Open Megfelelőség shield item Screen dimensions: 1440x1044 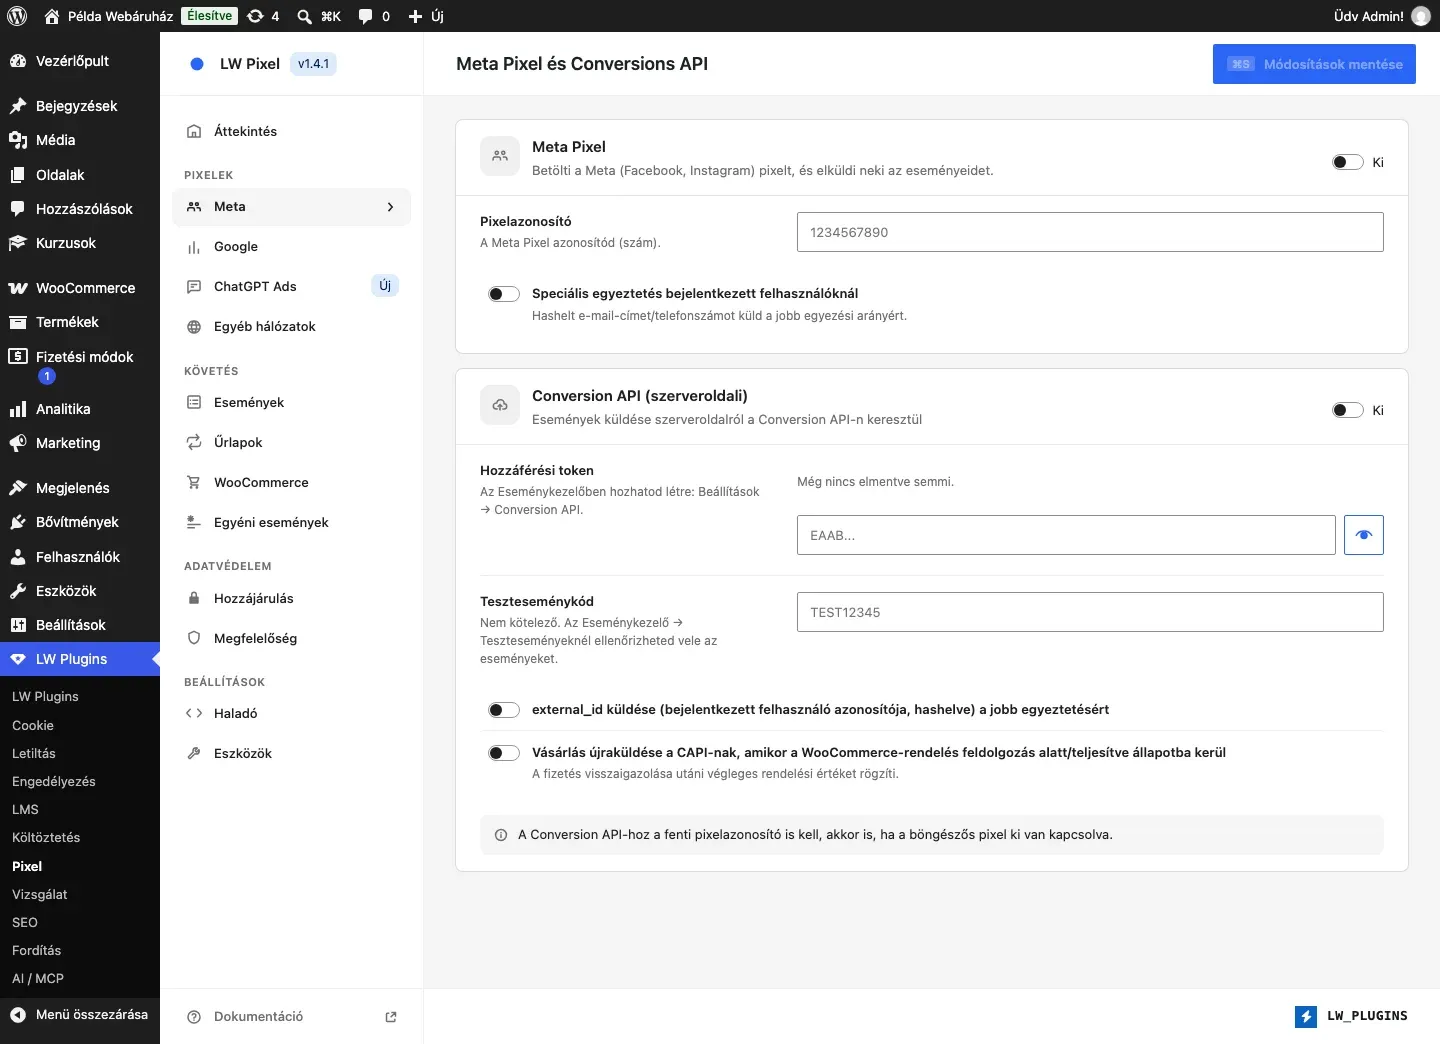292,638
